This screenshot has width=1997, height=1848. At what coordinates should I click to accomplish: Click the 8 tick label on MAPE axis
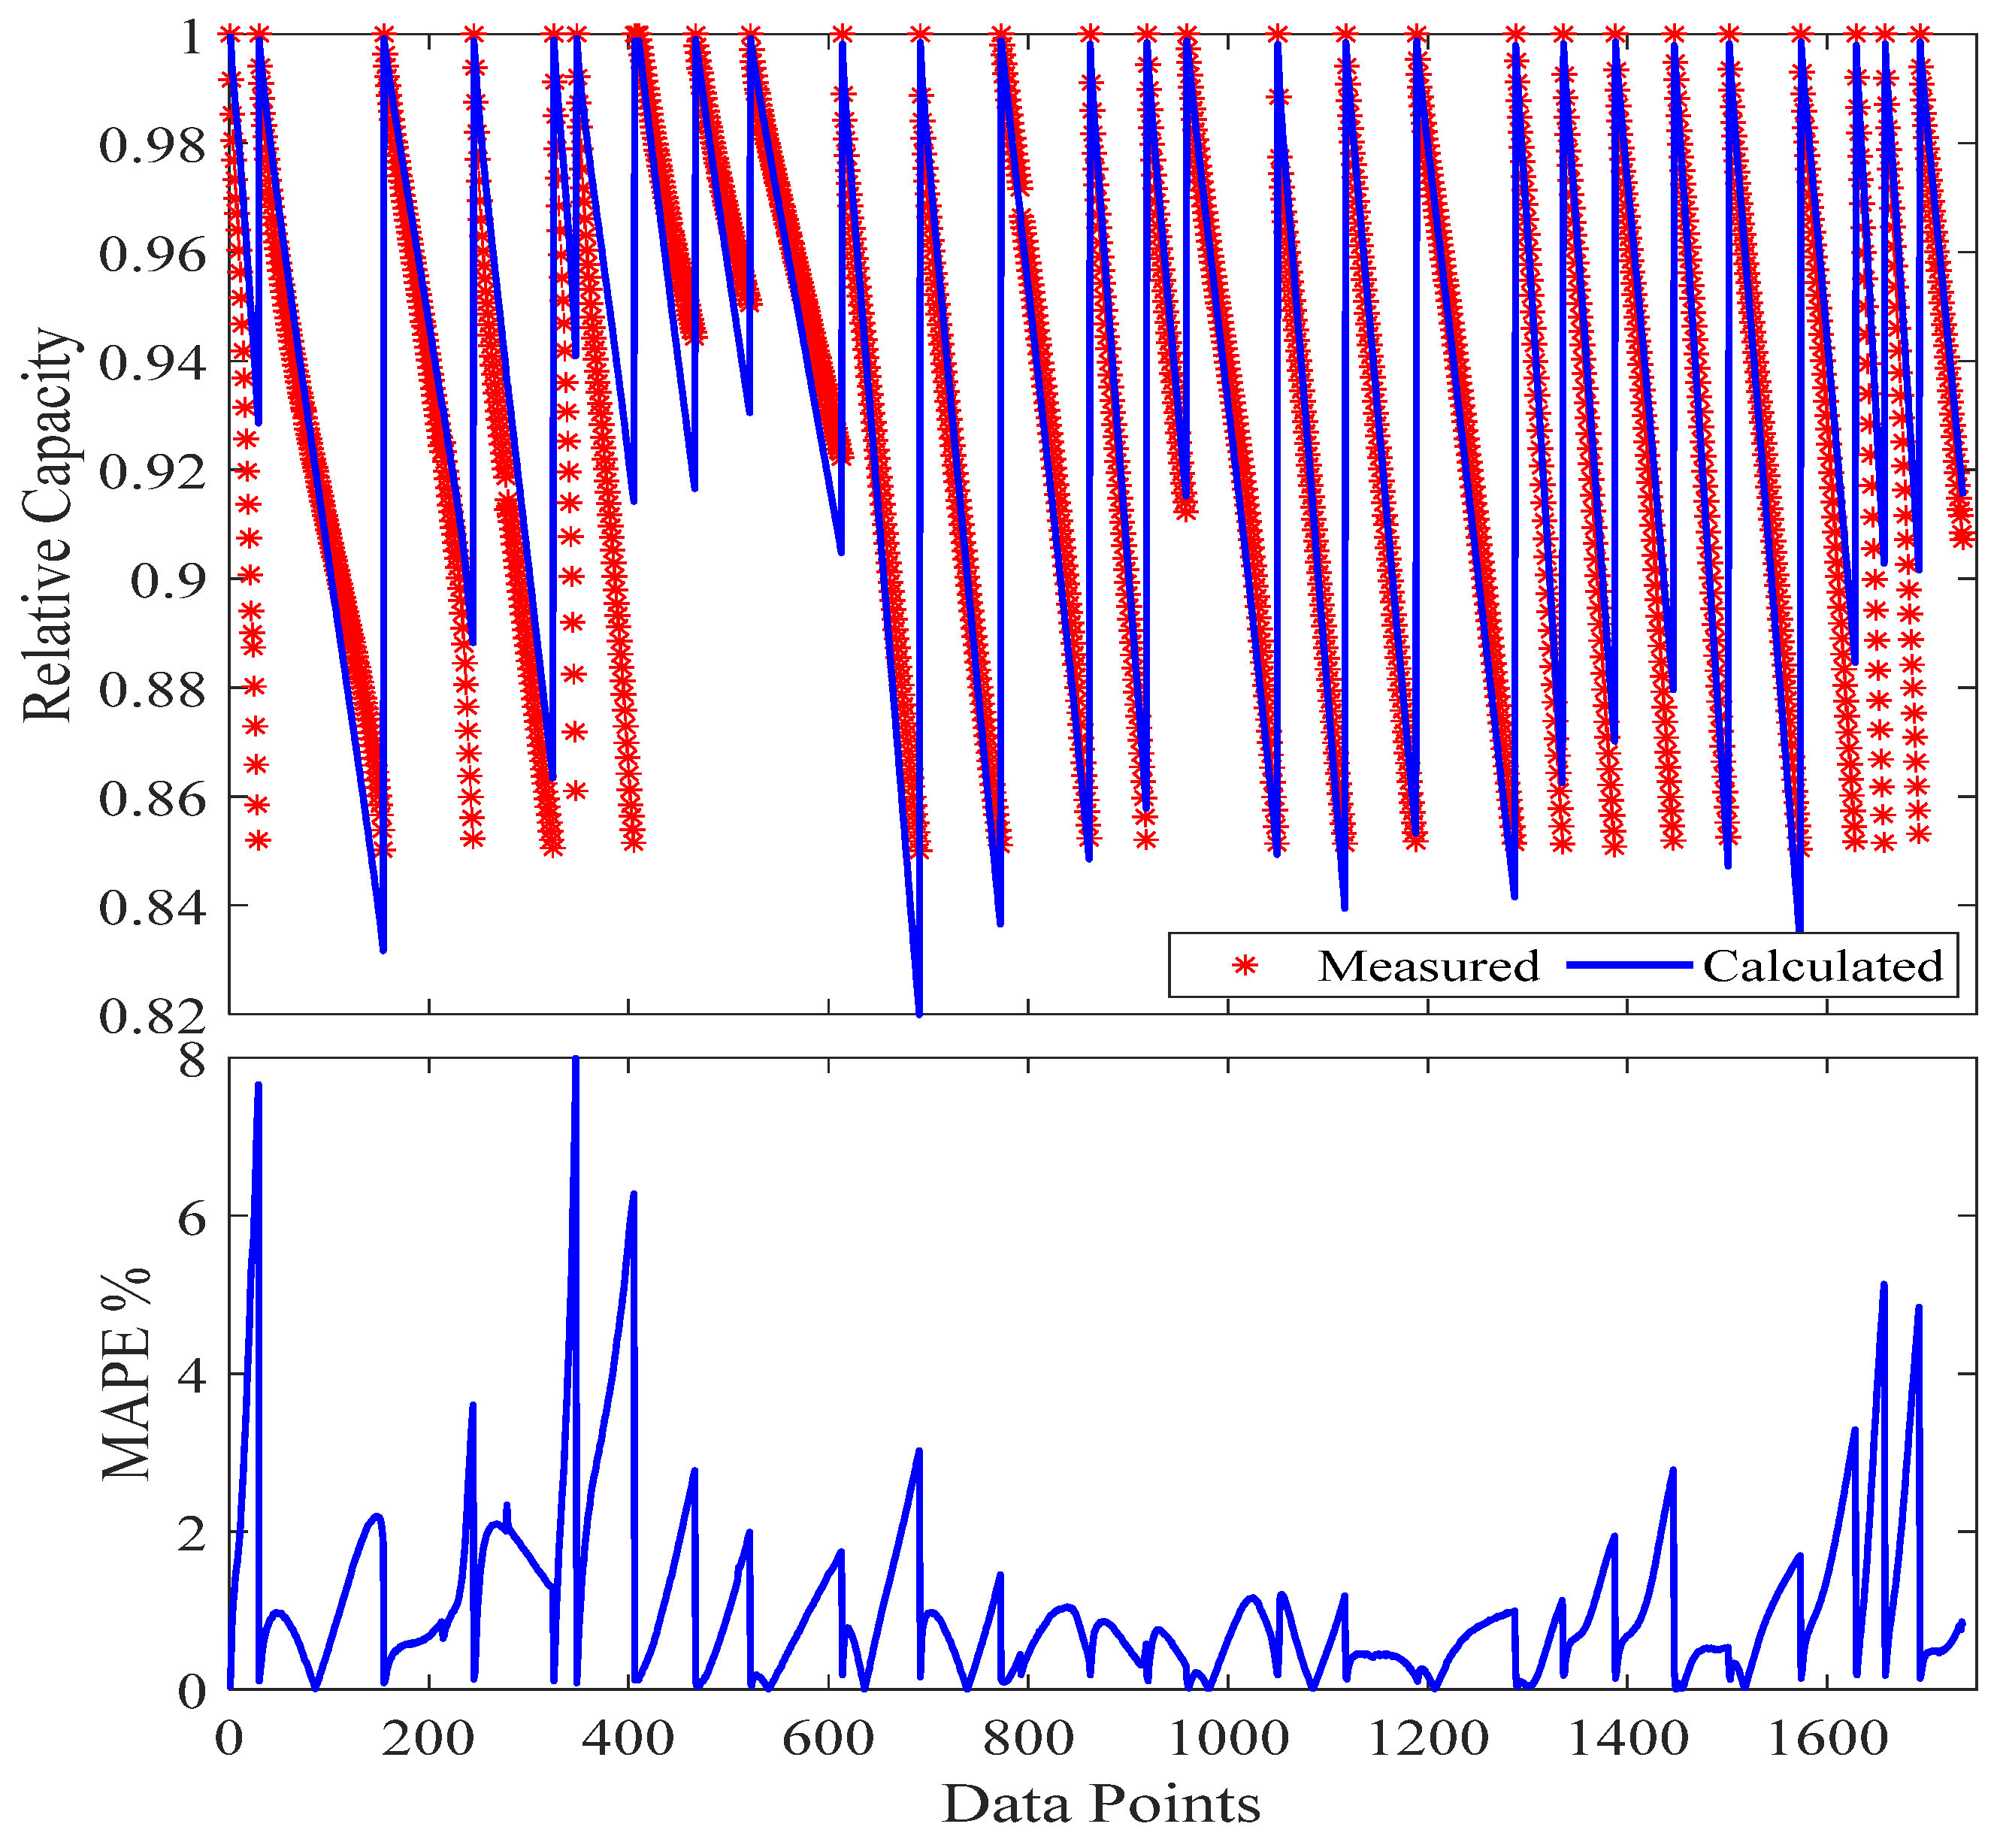pos(192,1060)
